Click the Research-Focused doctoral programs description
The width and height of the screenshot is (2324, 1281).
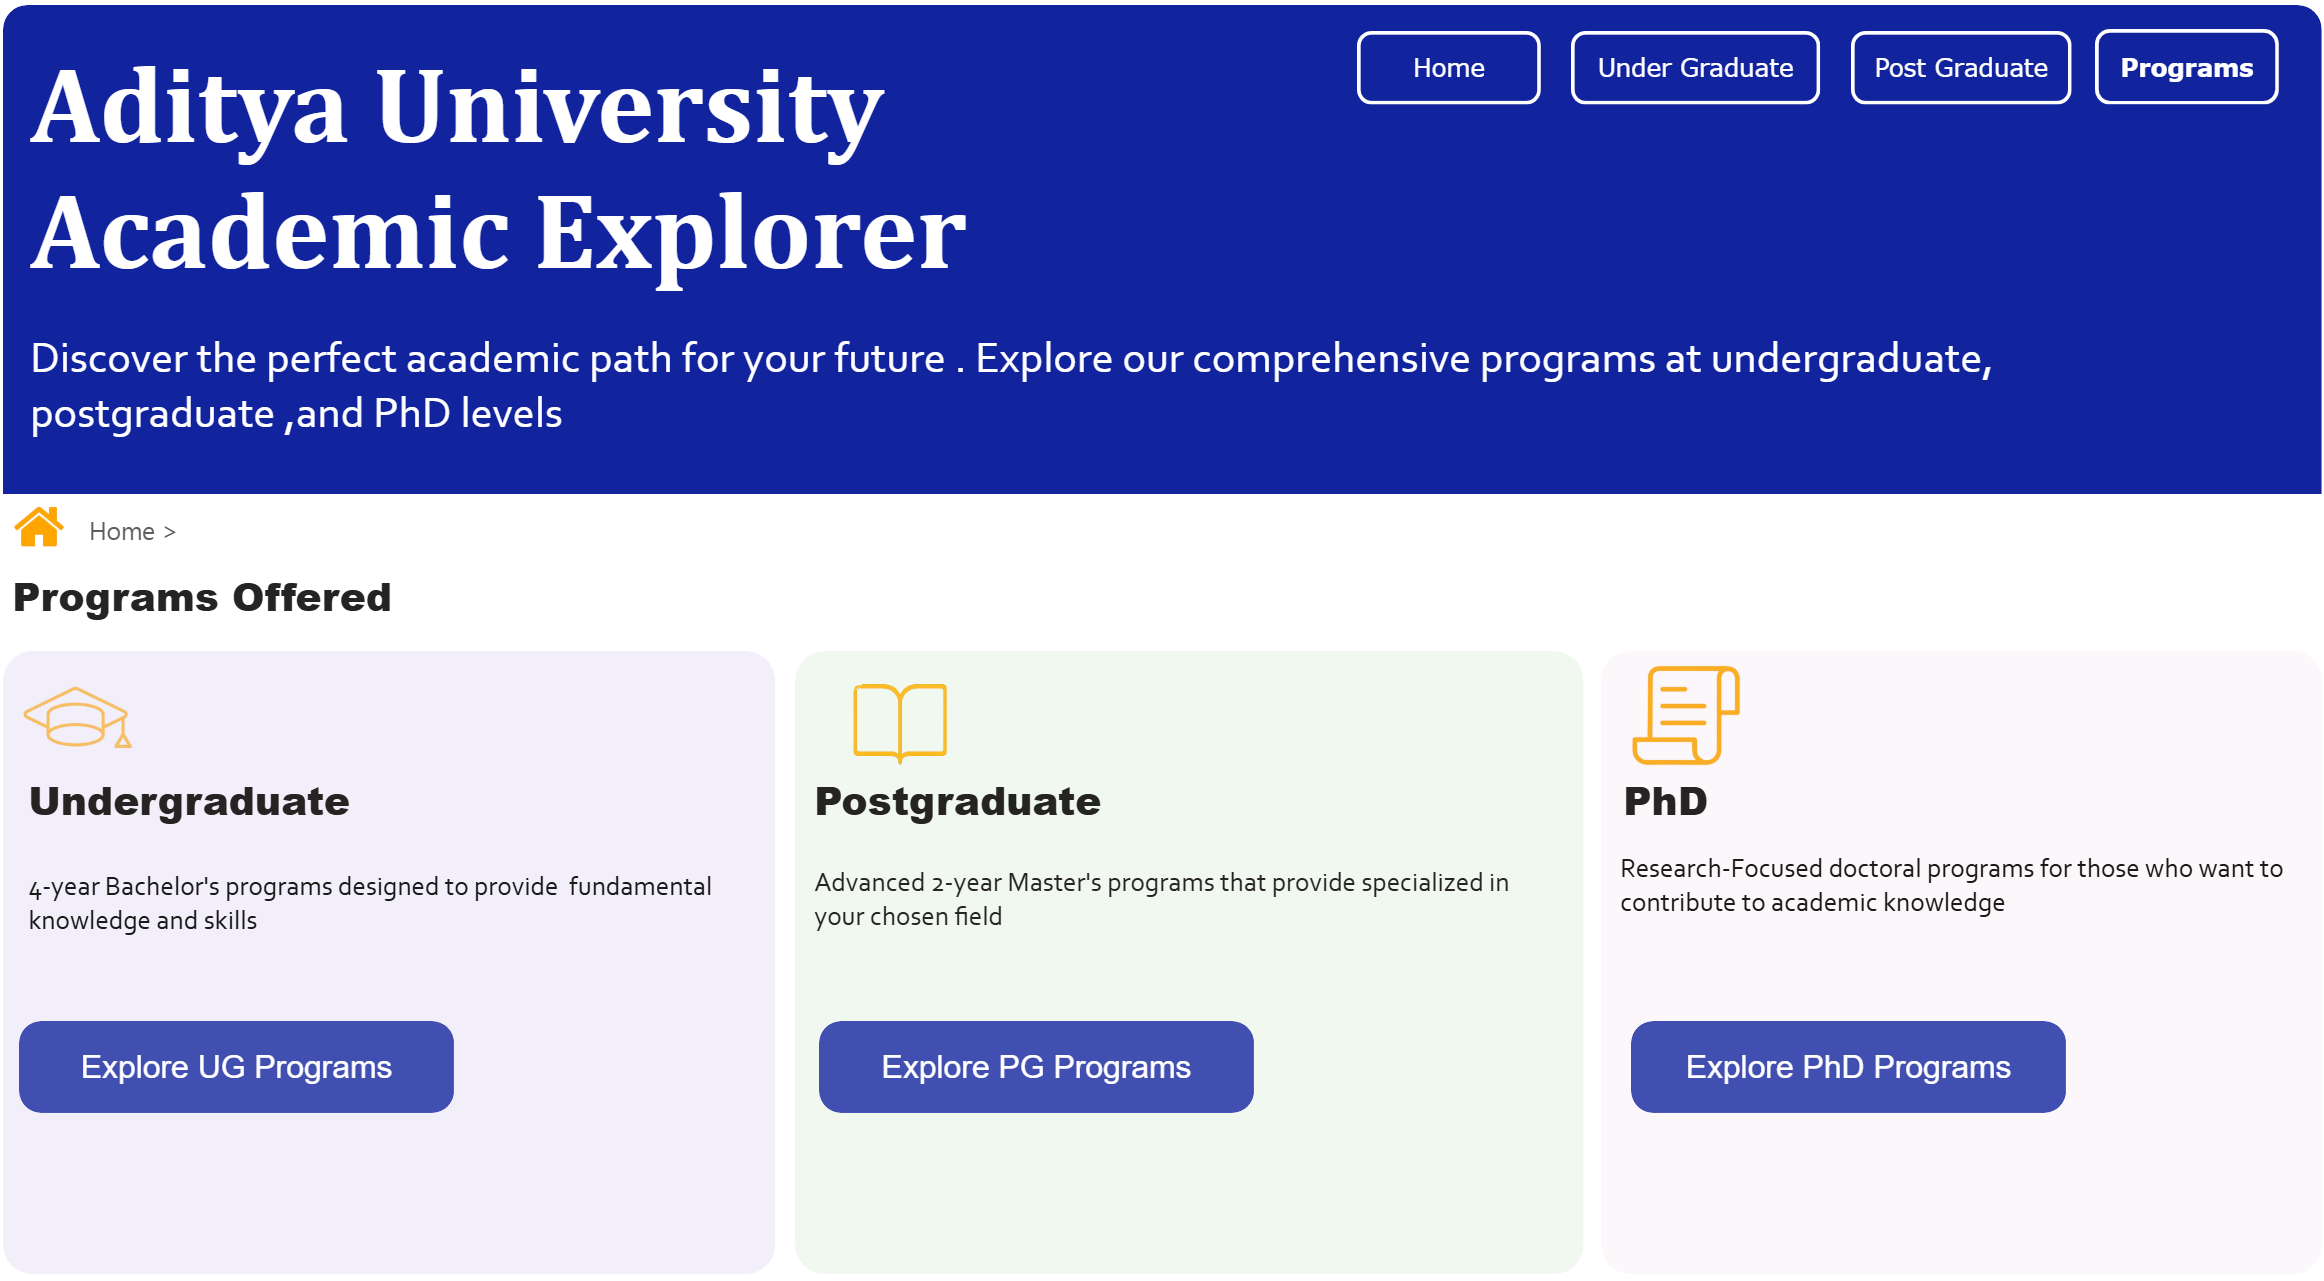pyautogui.click(x=1950, y=885)
